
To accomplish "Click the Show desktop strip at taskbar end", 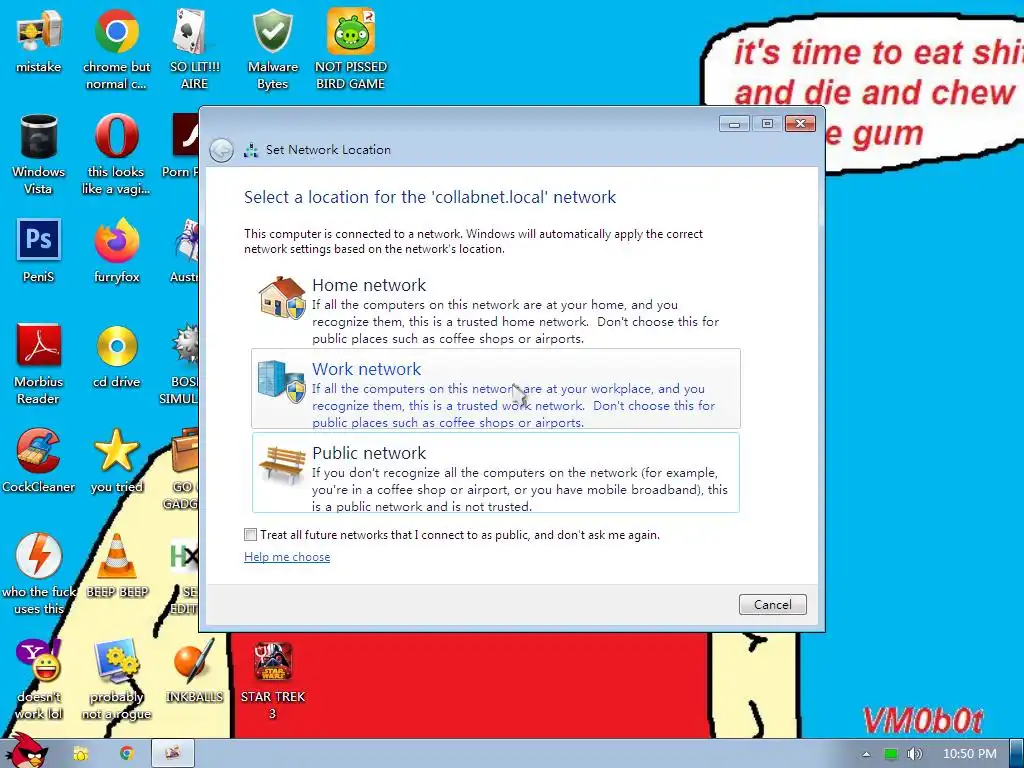I will 1017,754.
